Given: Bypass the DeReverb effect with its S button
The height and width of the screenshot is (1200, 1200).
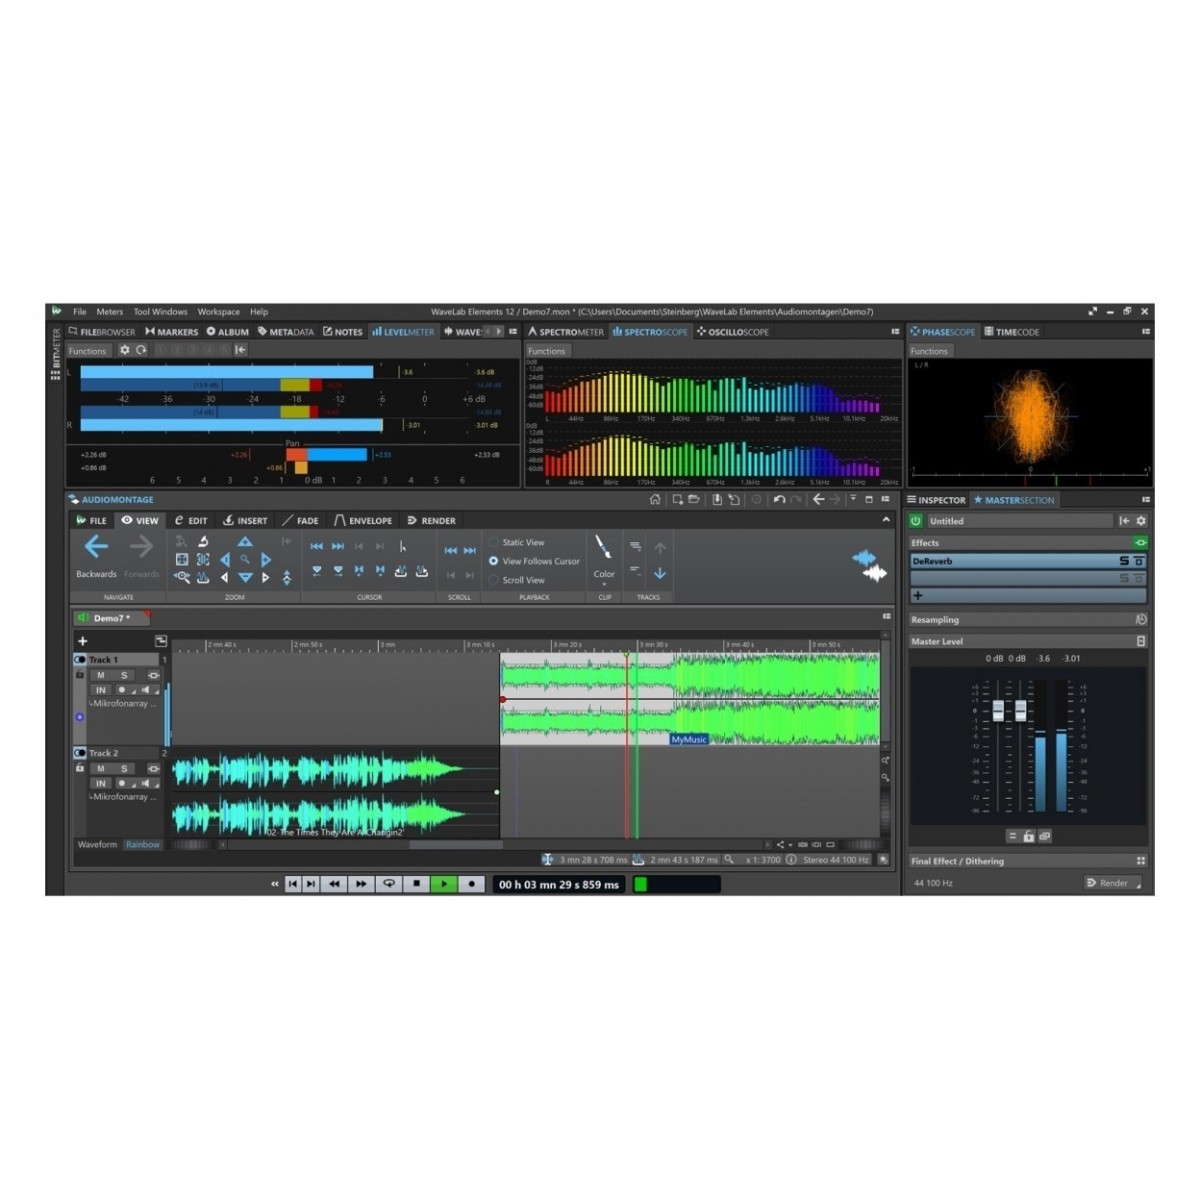Looking at the screenshot, I should [x=1124, y=561].
